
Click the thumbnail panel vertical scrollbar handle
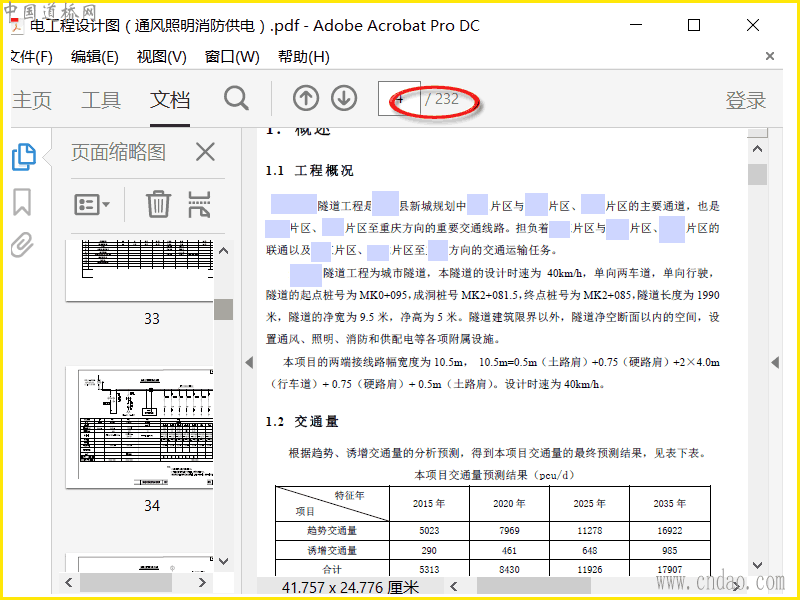(223, 309)
